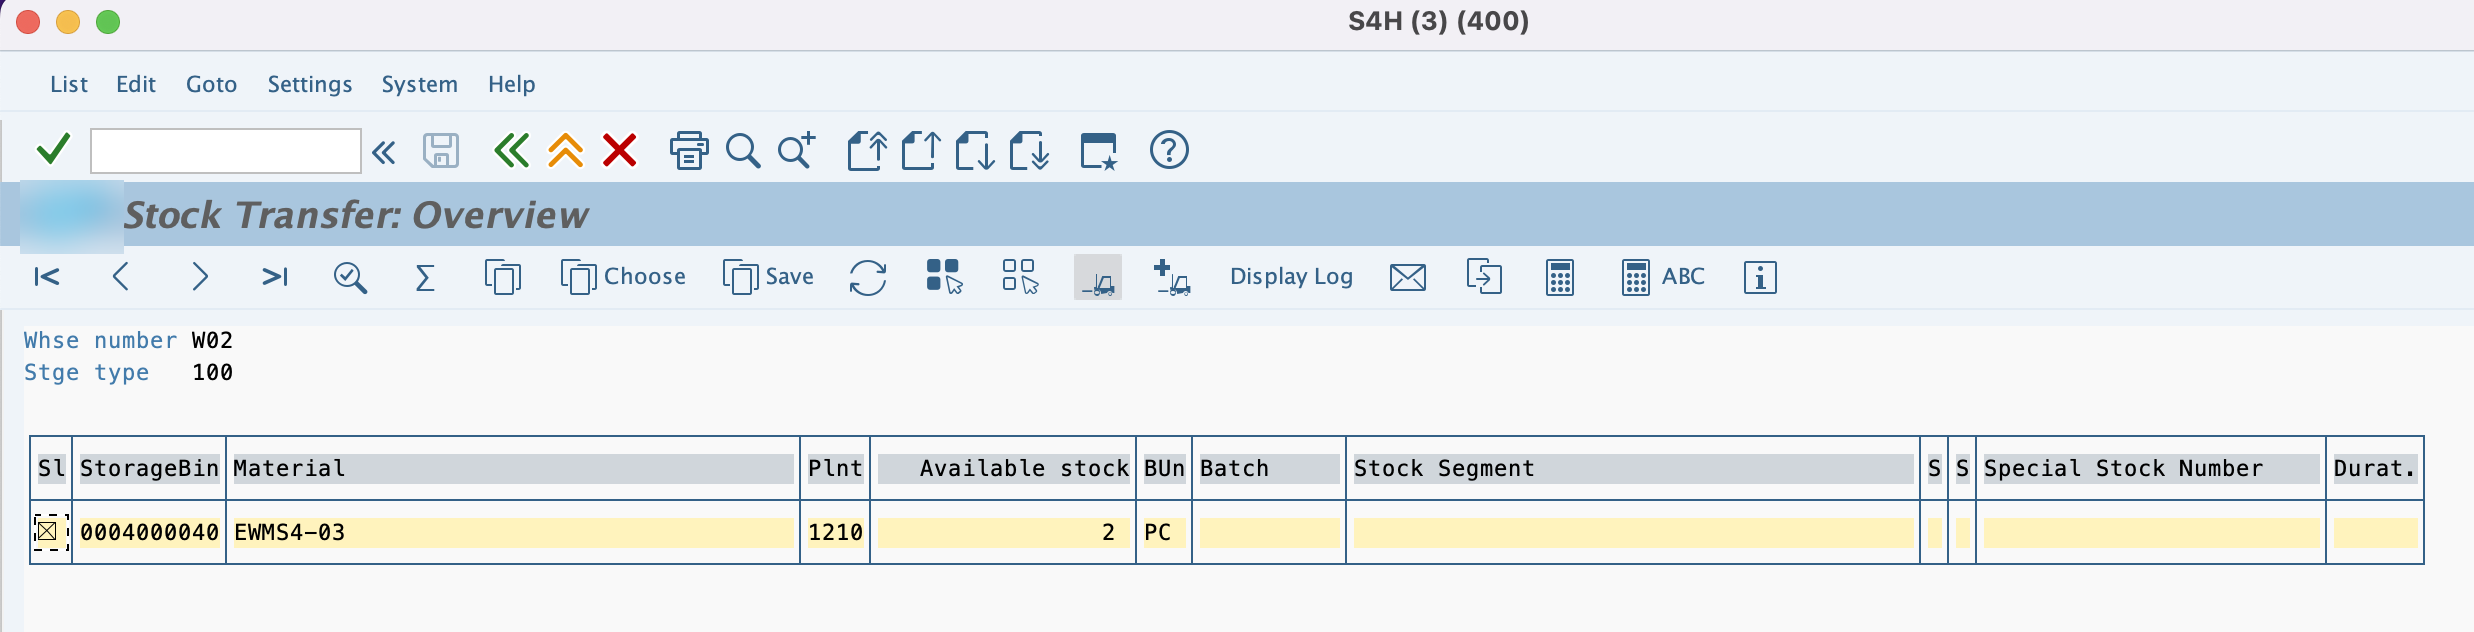Open Help question mark icon
Viewport: 2474px width, 632px height.
pyautogui.click(x=1169, y=150)
